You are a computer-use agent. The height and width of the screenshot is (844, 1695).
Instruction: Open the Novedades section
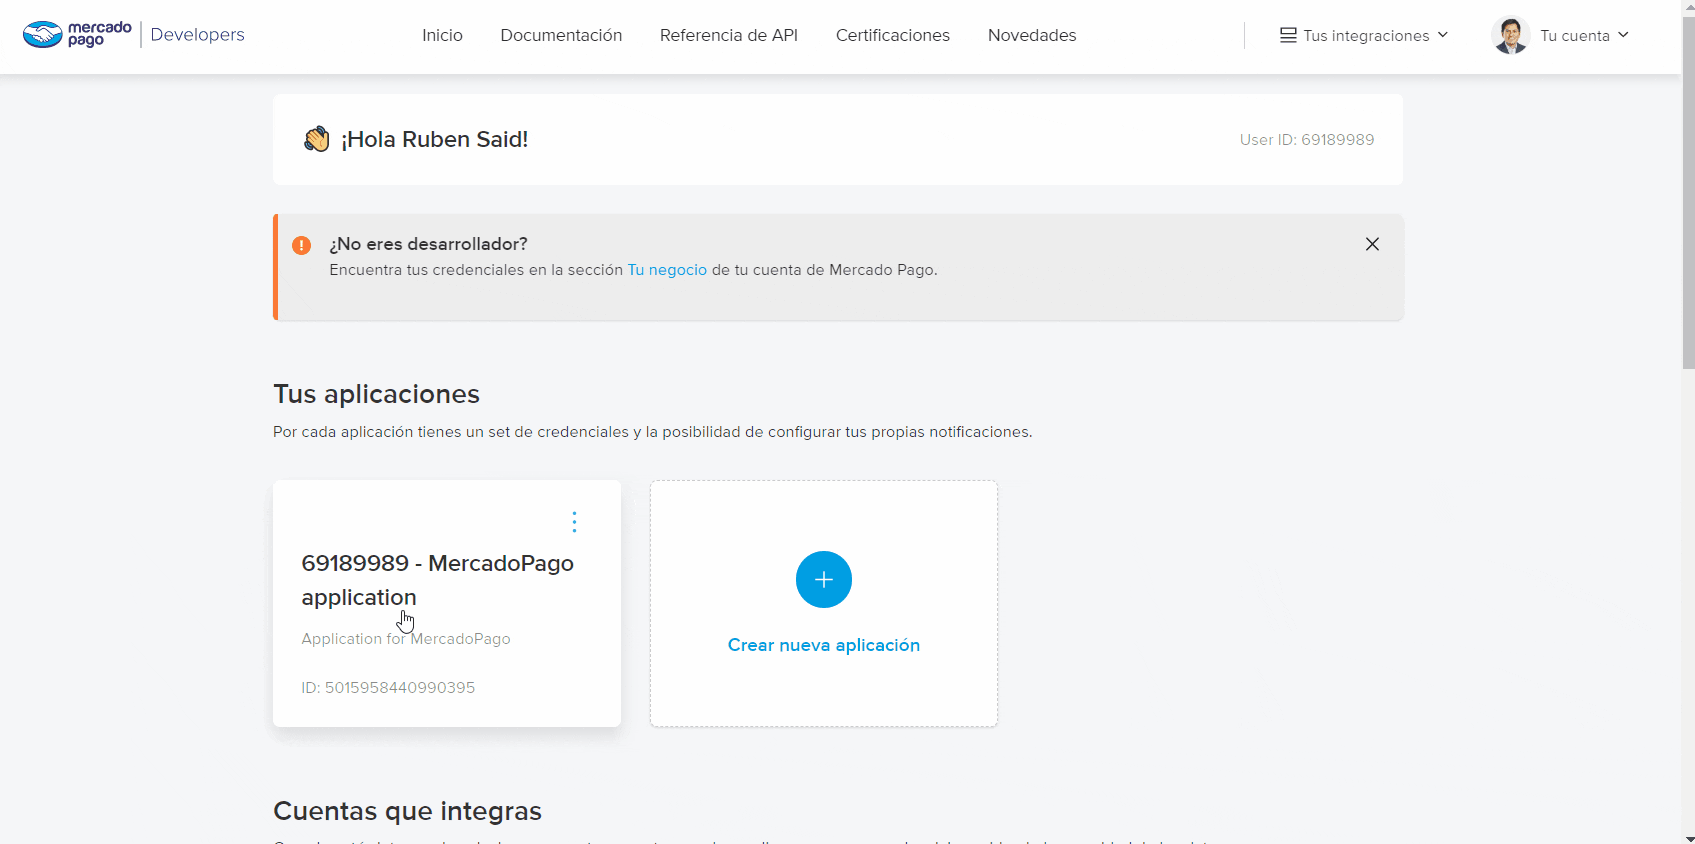tap(1031, 35)
